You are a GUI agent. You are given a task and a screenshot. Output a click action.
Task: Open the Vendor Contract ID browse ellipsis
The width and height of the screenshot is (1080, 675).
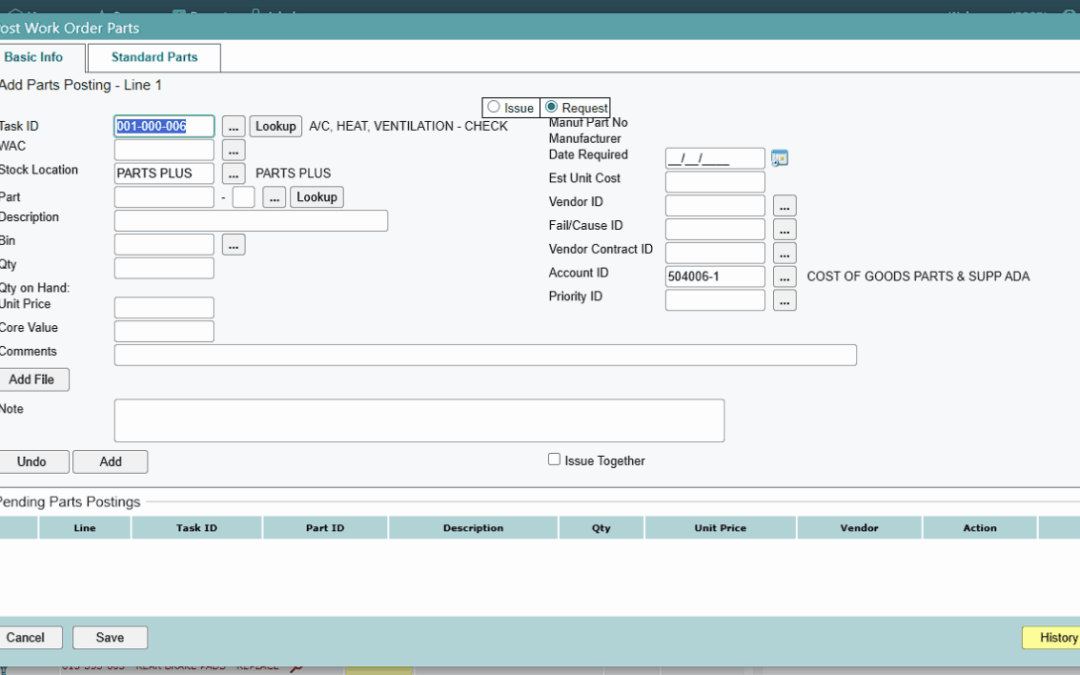tap(785, 253)
